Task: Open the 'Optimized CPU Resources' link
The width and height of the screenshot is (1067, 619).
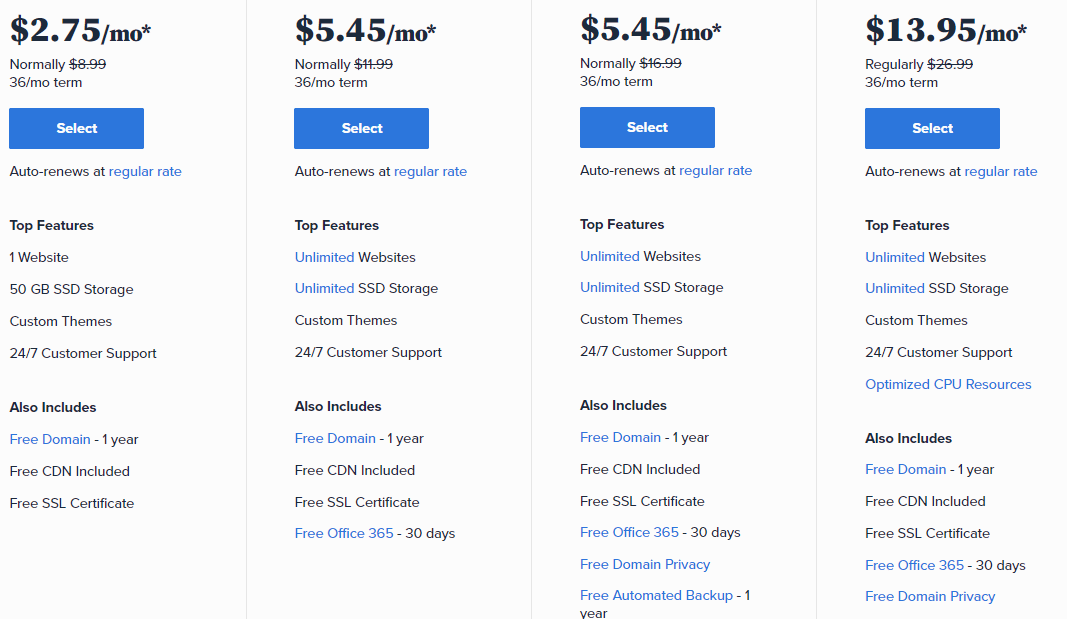Action: click(x=948, y=385)
